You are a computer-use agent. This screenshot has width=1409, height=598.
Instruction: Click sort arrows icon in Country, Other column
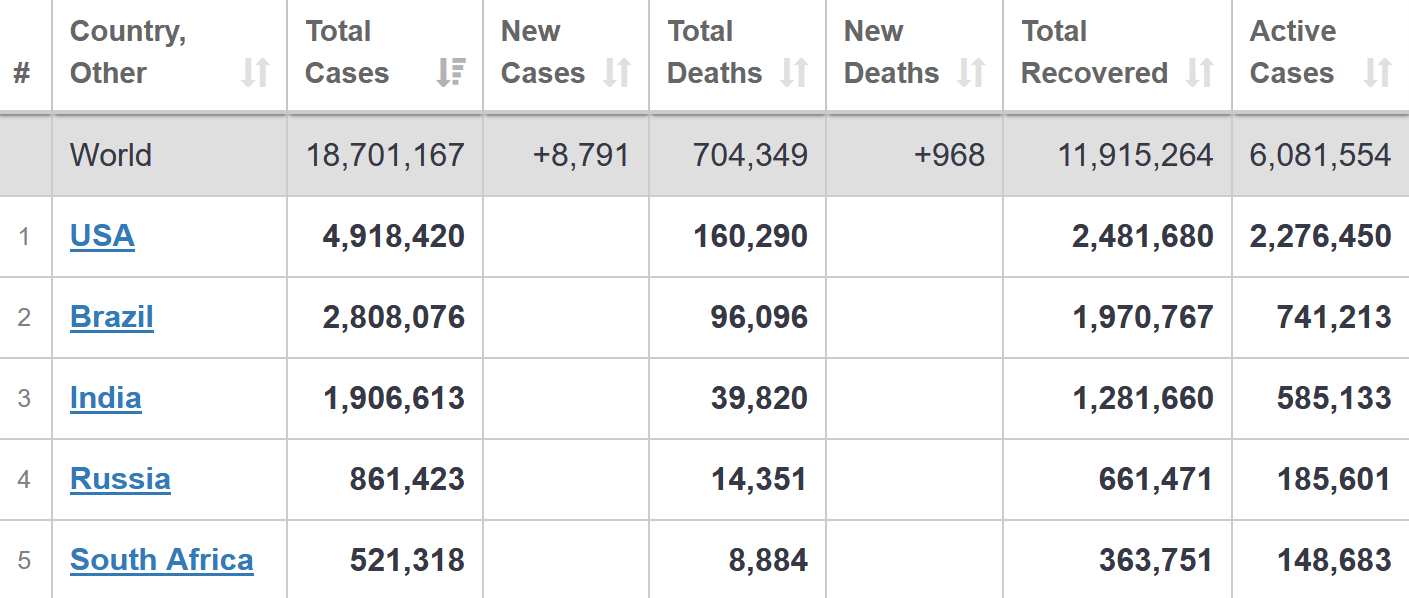point(256,73)
